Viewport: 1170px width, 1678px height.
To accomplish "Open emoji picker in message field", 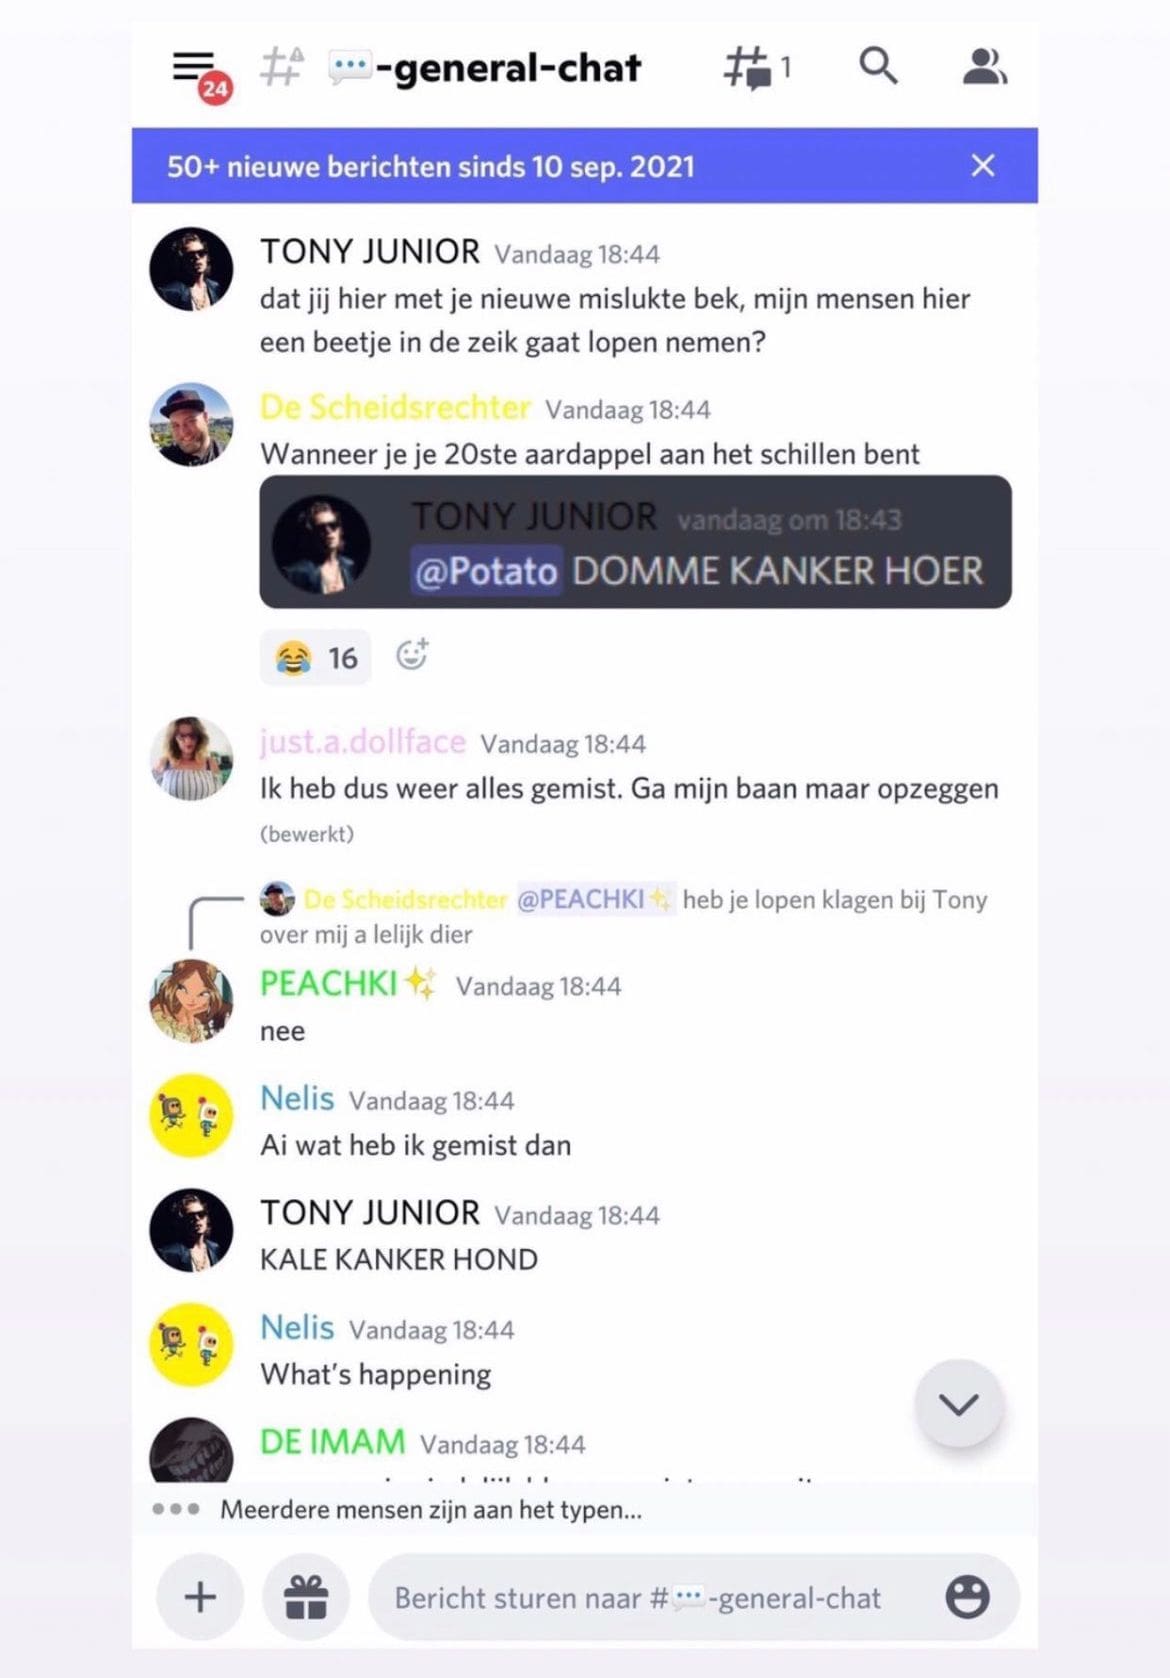I will tap(967, 1597).
